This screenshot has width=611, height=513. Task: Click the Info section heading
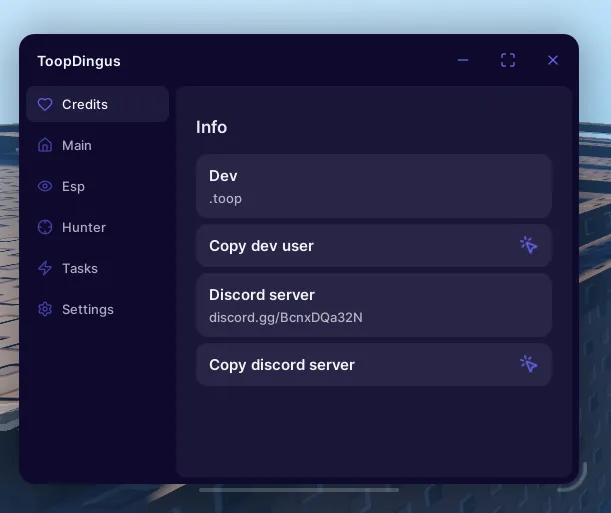tap(211, 127)
